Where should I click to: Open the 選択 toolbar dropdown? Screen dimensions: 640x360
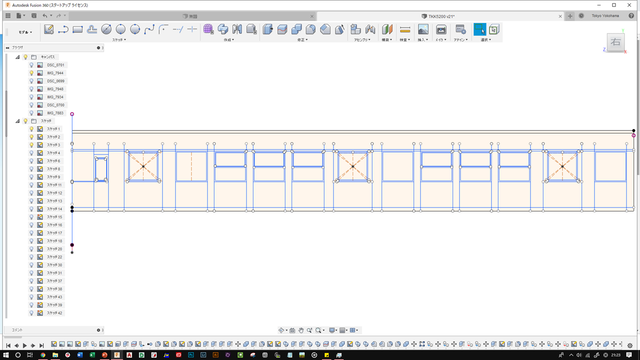485,40
